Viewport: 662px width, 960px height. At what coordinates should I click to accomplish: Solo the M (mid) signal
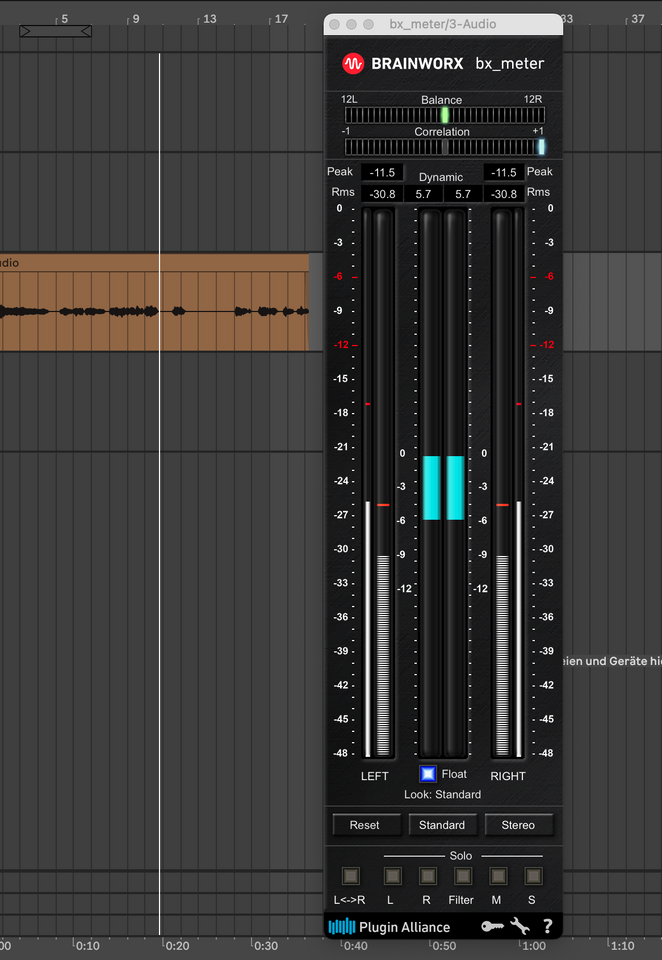coord(498,876)
